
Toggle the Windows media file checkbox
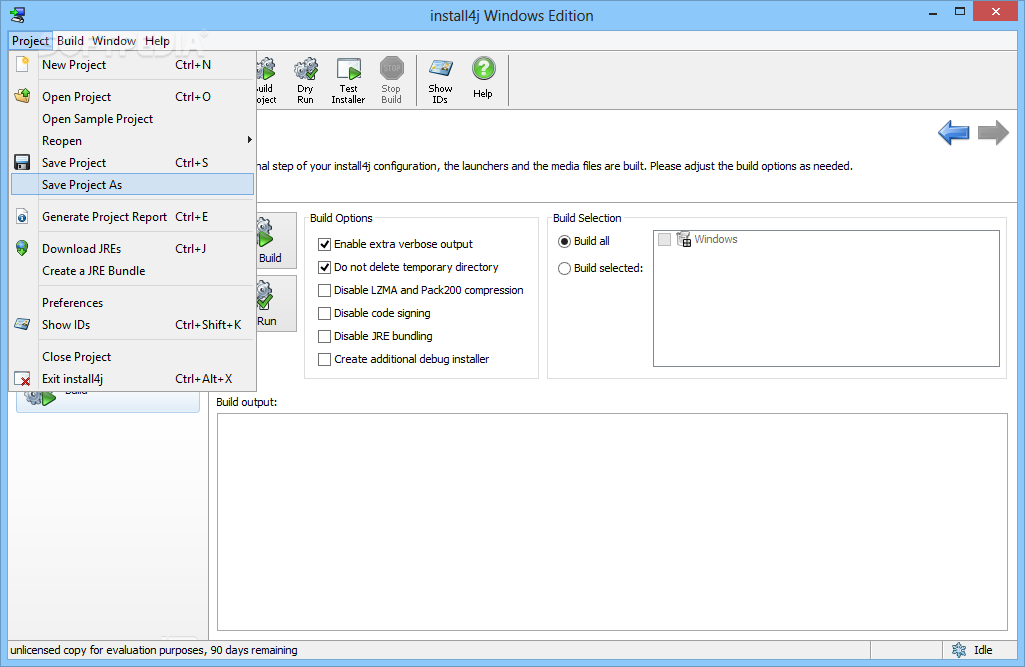664,239
